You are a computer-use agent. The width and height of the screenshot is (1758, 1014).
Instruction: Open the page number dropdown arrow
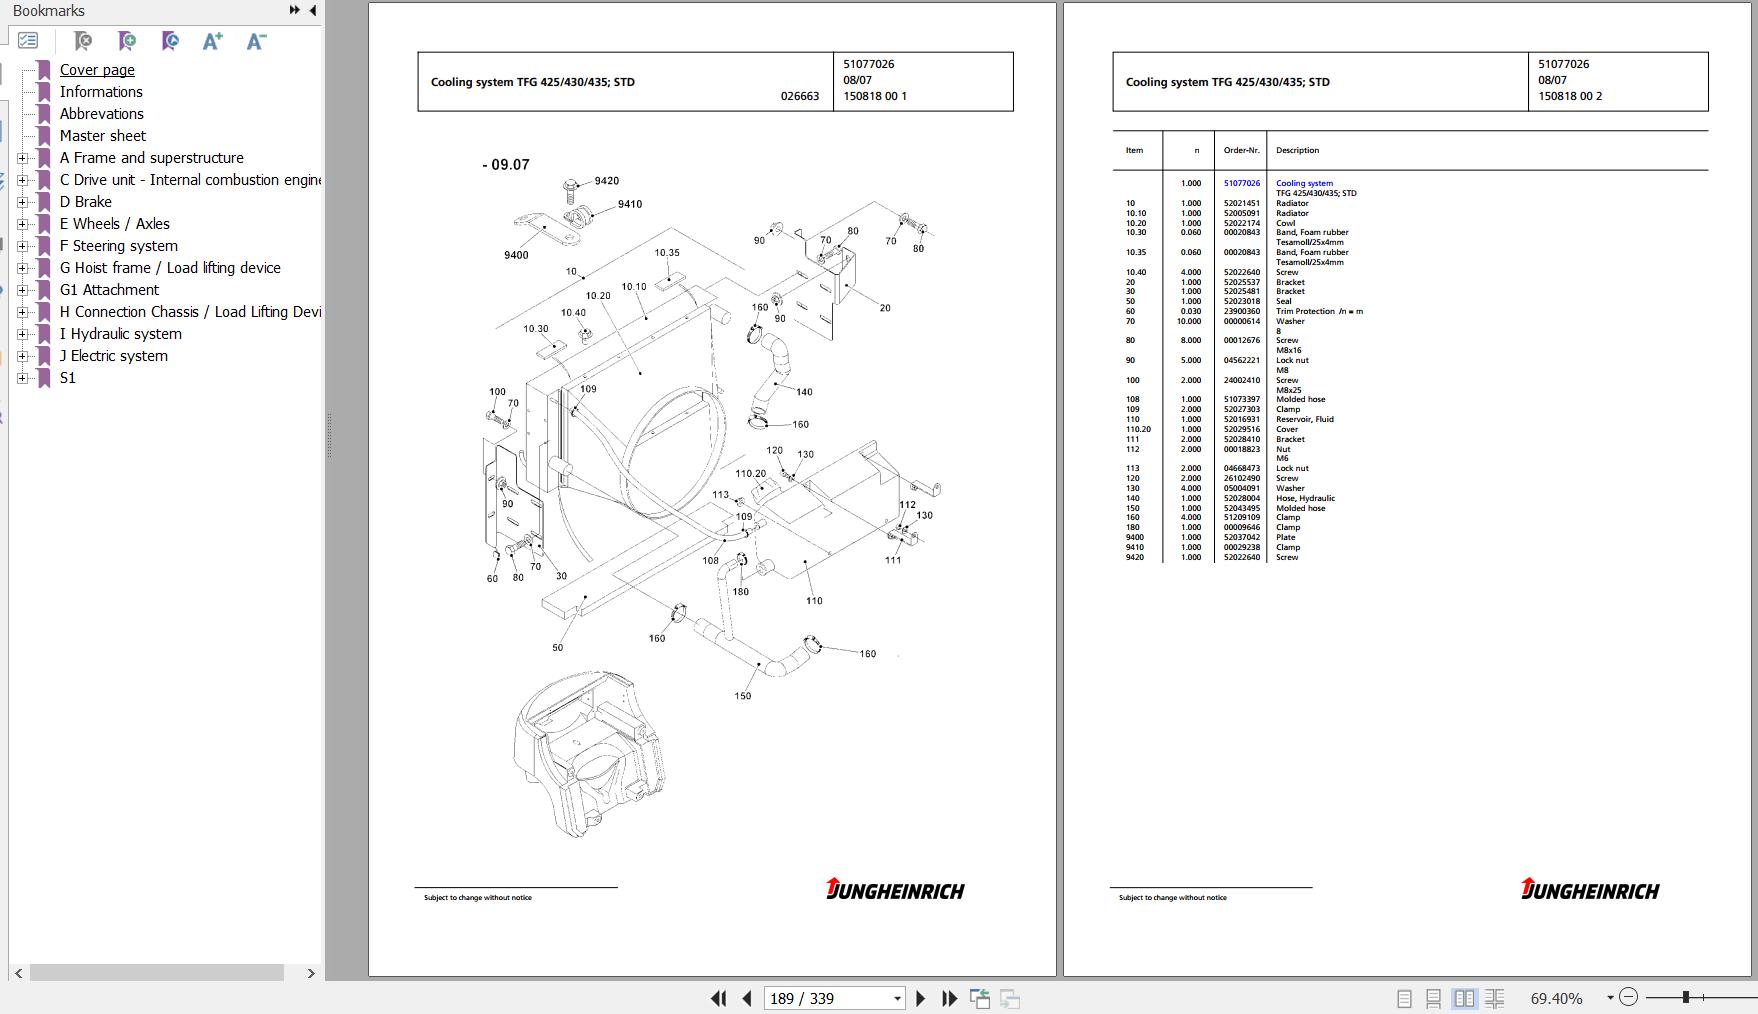pyautogui.click(x=895, y=998)
